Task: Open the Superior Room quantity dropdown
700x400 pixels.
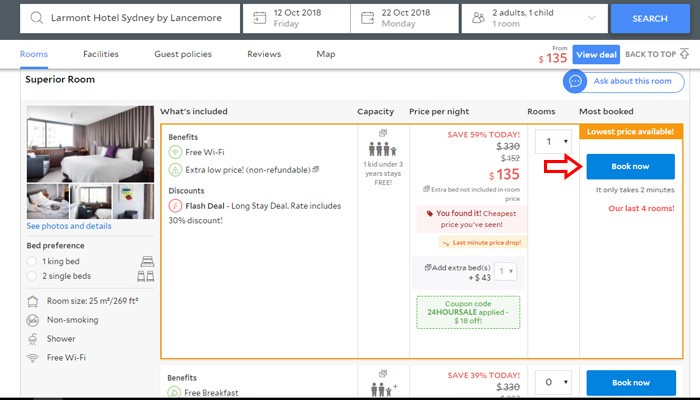Action: click(551, 142)
